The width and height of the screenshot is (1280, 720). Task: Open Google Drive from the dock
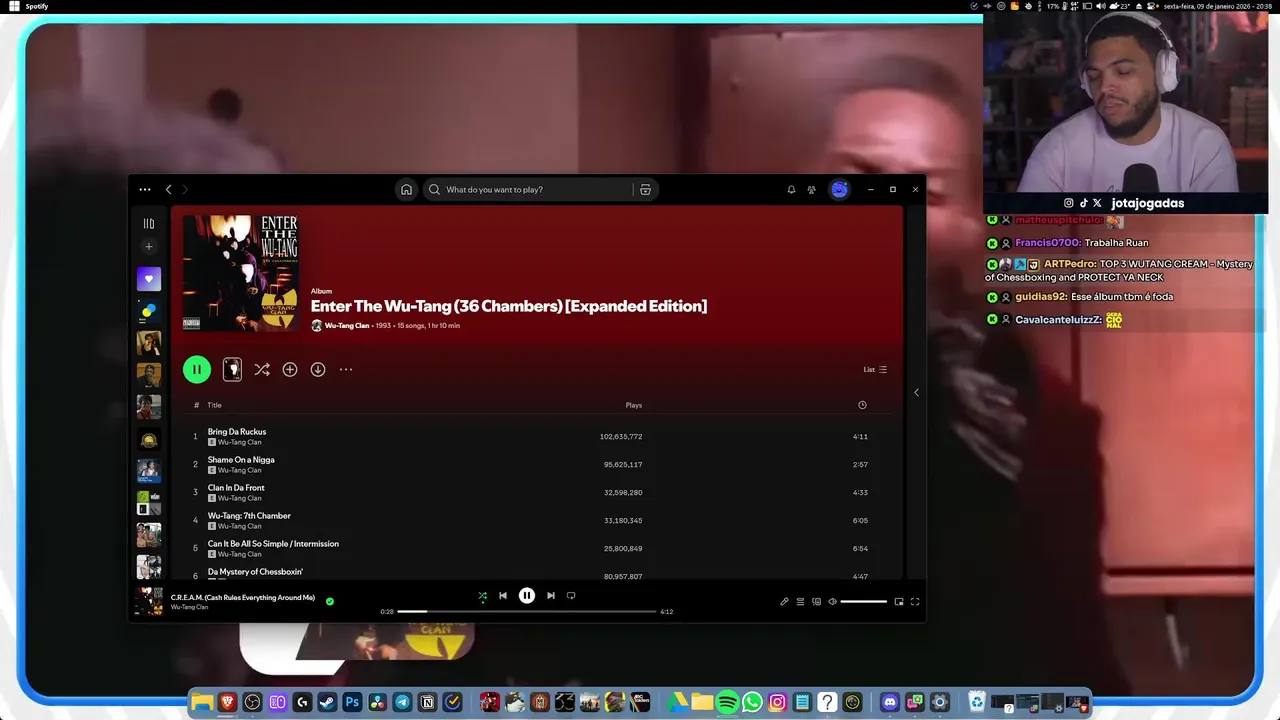coord(677,703)
